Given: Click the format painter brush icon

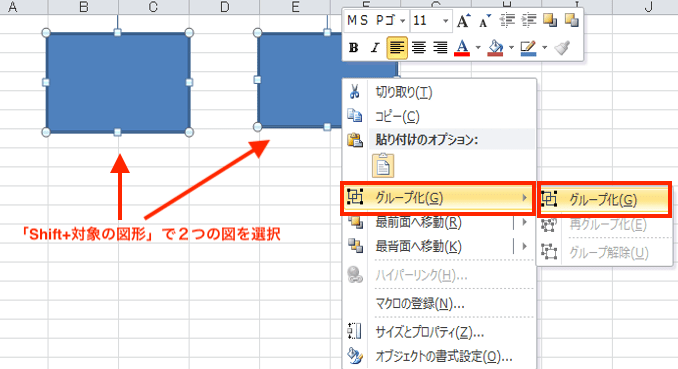Looking at the screenshot, I should [x=563, y=48].
